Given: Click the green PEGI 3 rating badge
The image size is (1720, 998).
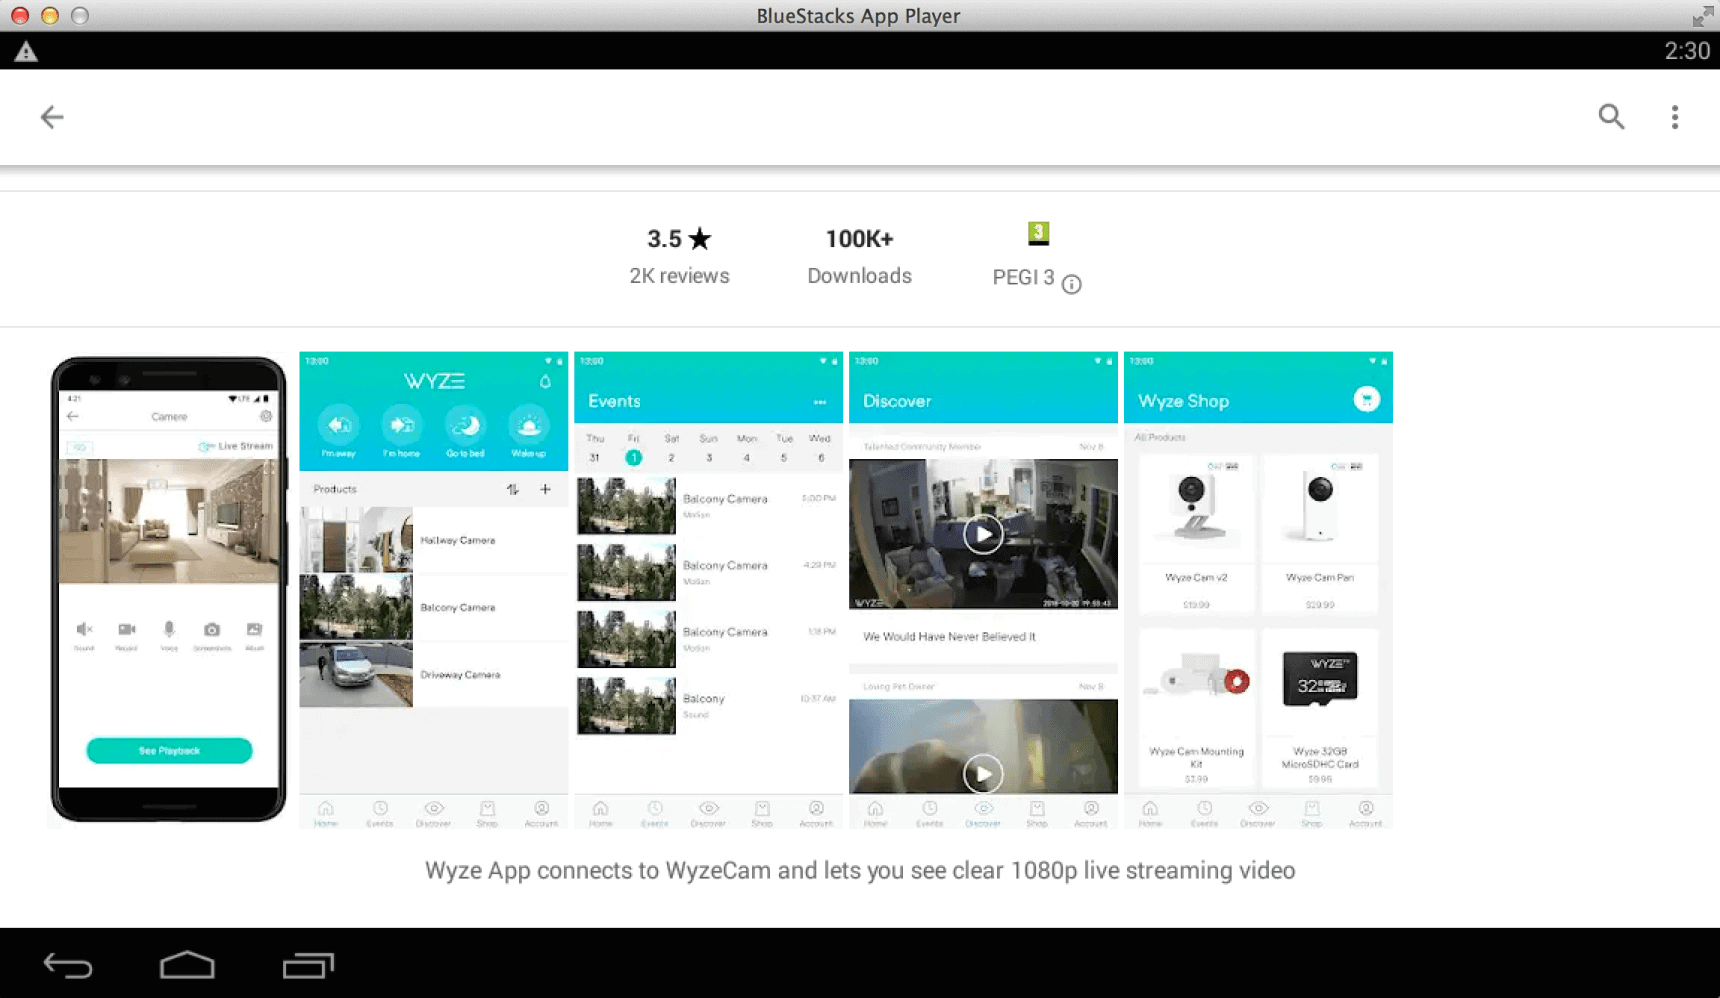Looking at the screenshot, I should (x=1038, y=234).
